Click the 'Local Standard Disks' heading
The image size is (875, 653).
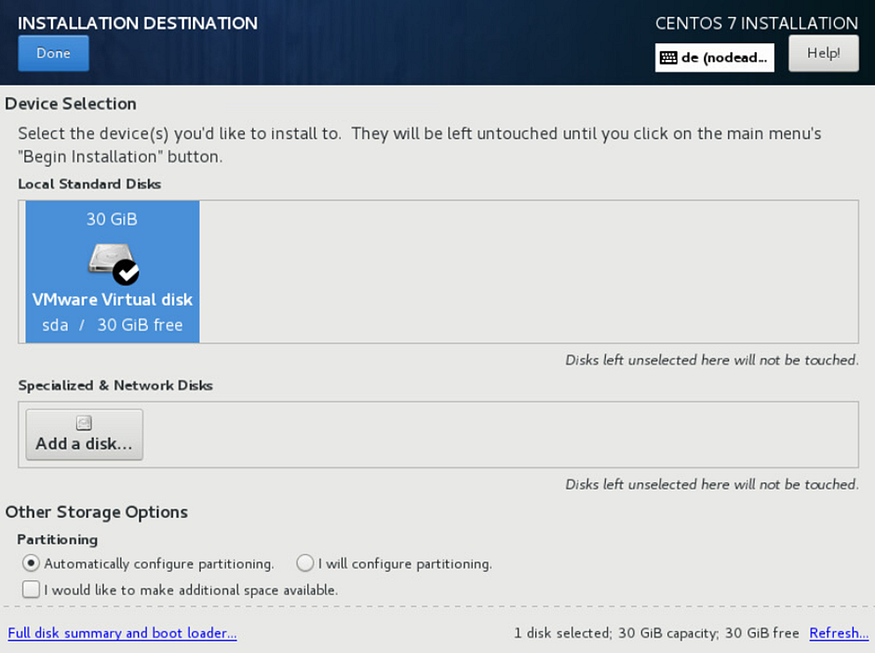(89, 184)
